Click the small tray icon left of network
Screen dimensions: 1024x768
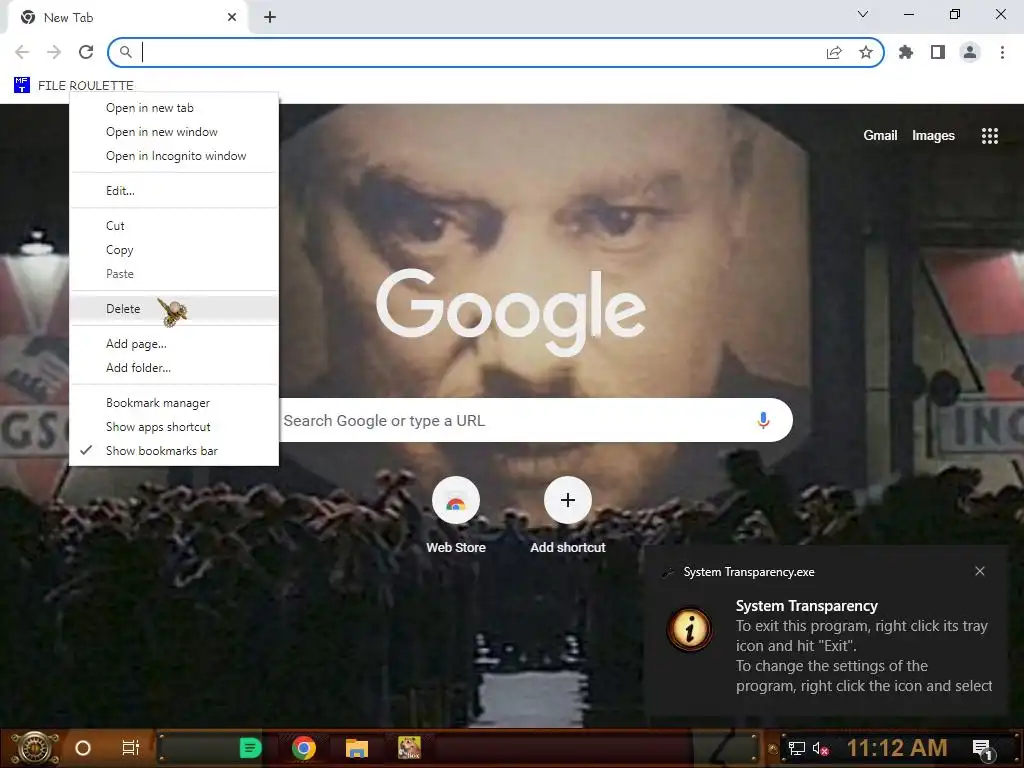pos(773,748)
